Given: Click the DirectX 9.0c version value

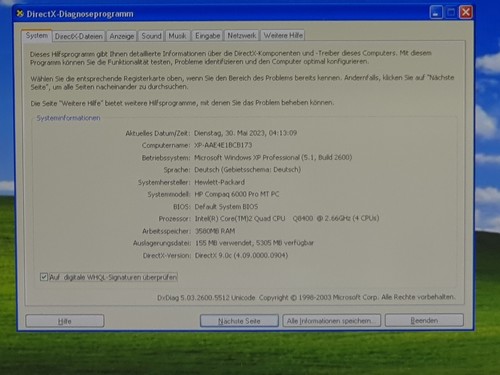Looking at the screenshot, I should (x=241, y=255).
